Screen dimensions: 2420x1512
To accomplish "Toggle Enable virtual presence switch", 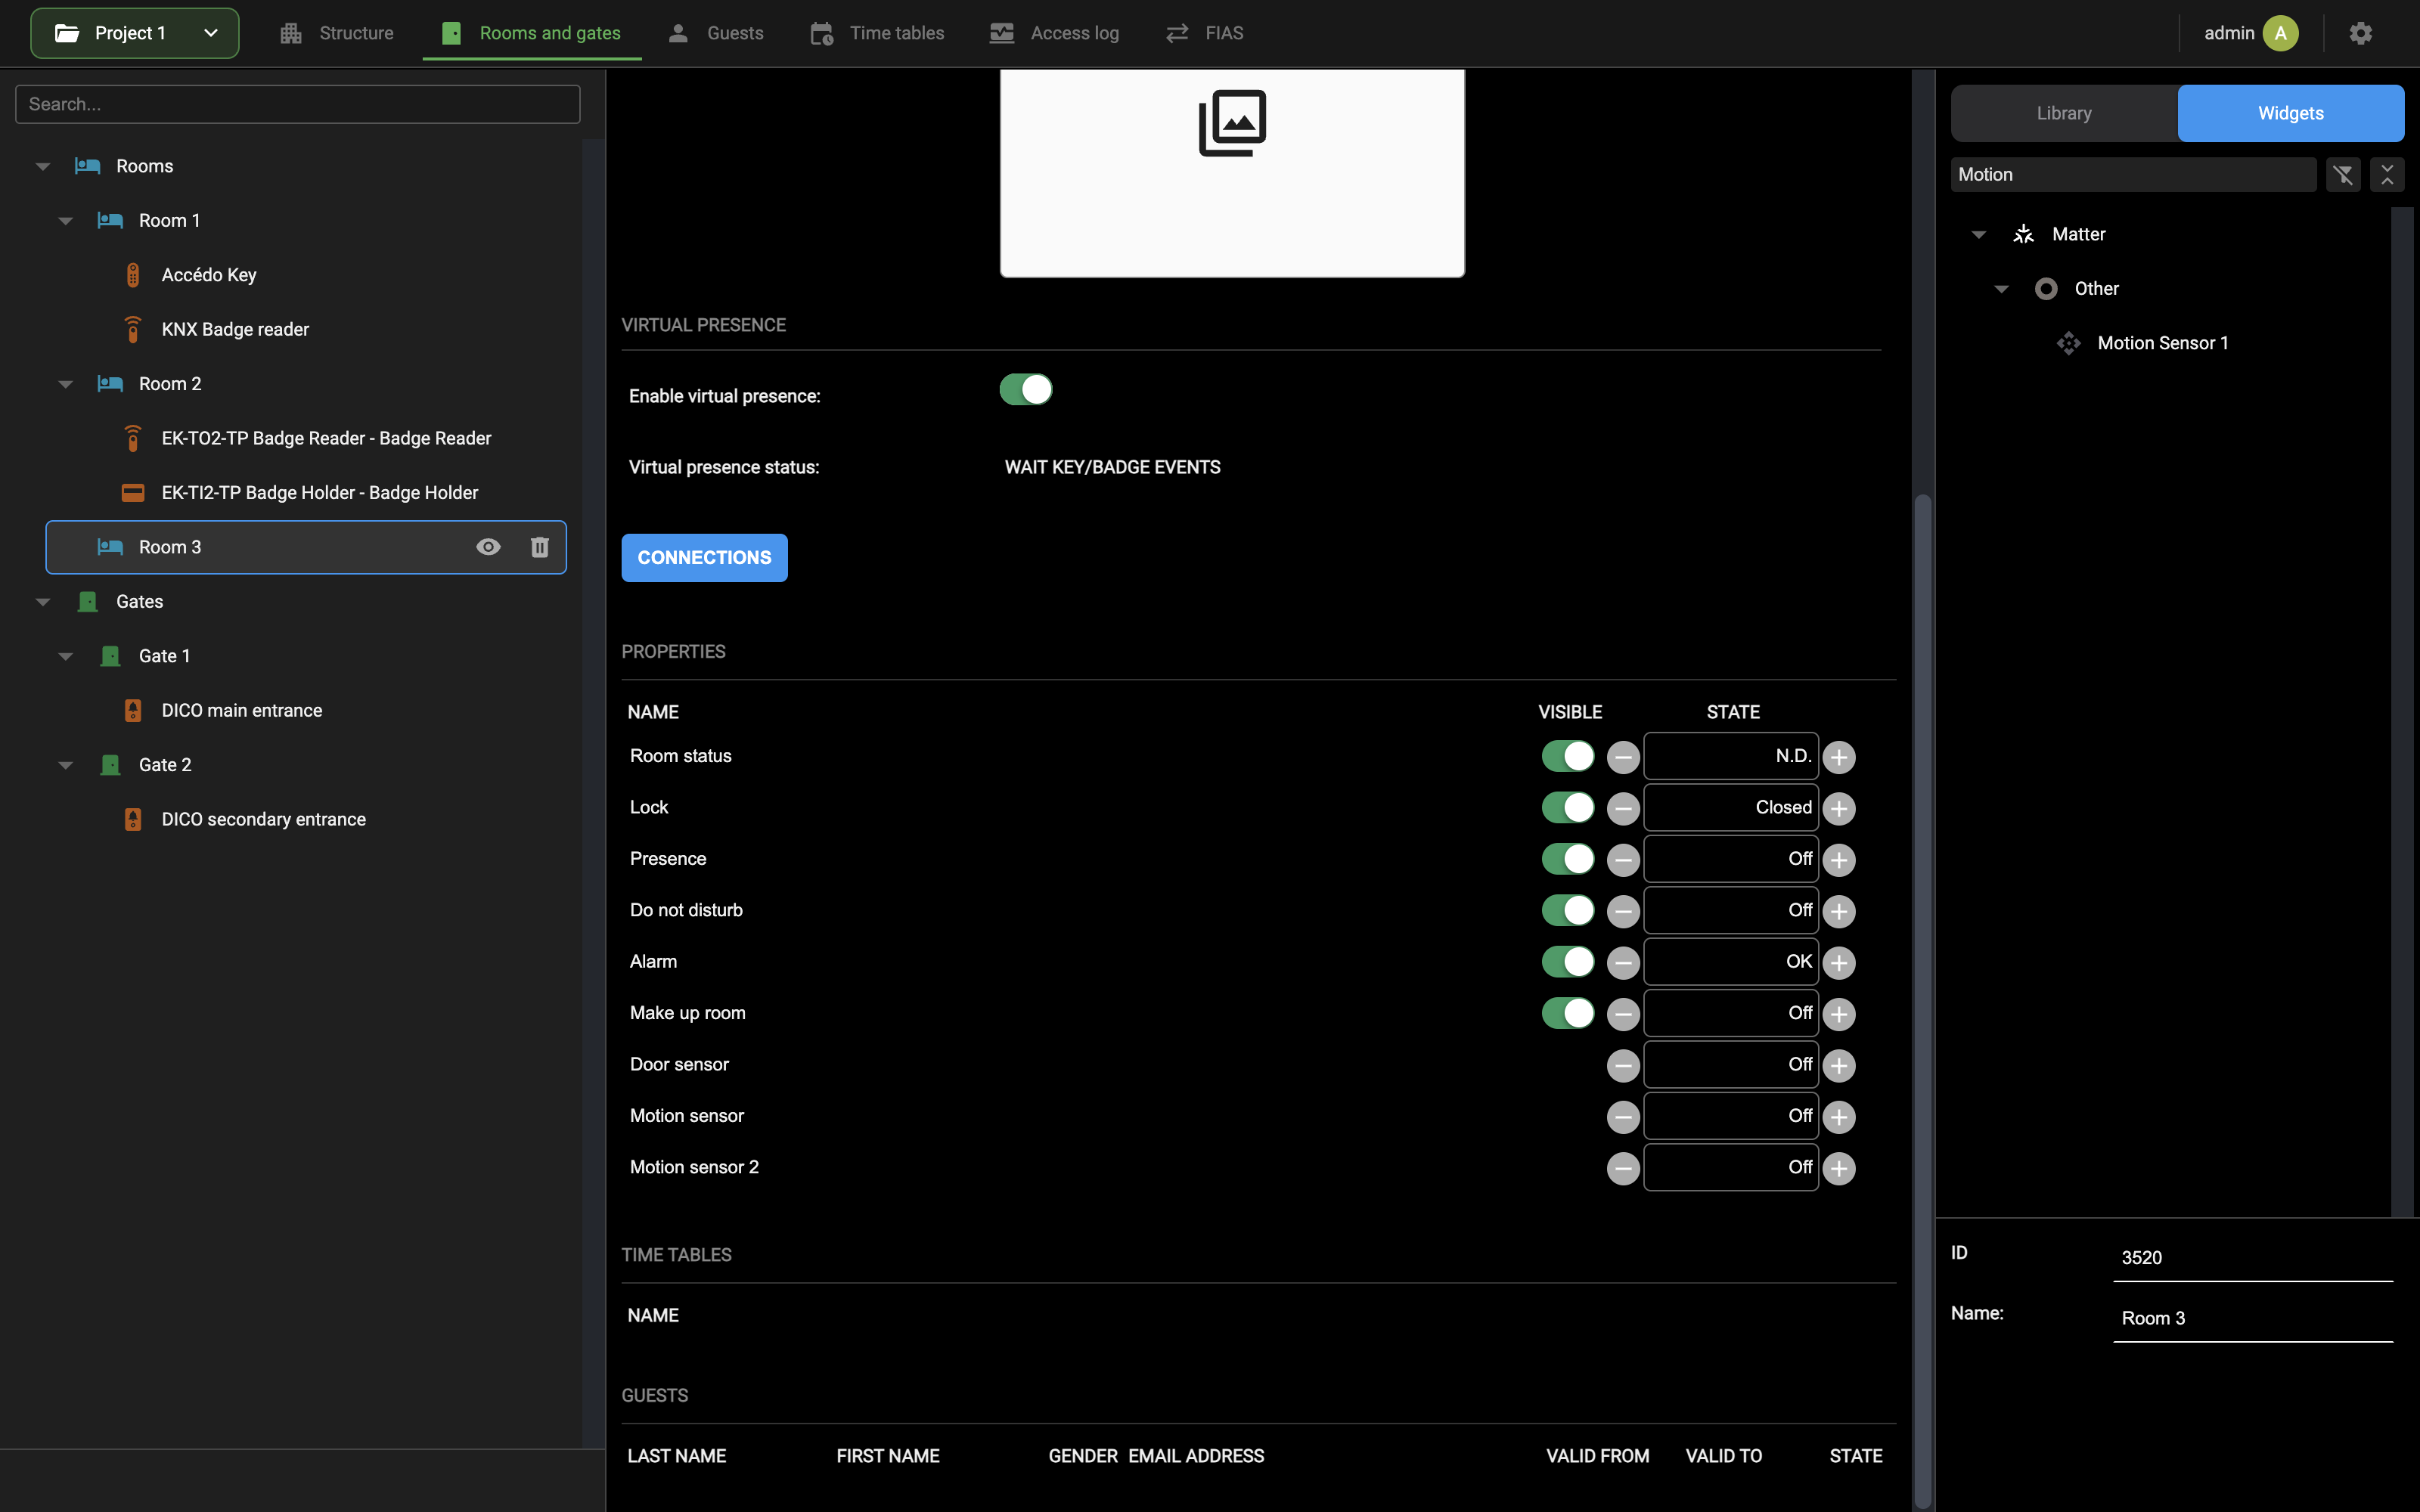I will pos(1026,389).
